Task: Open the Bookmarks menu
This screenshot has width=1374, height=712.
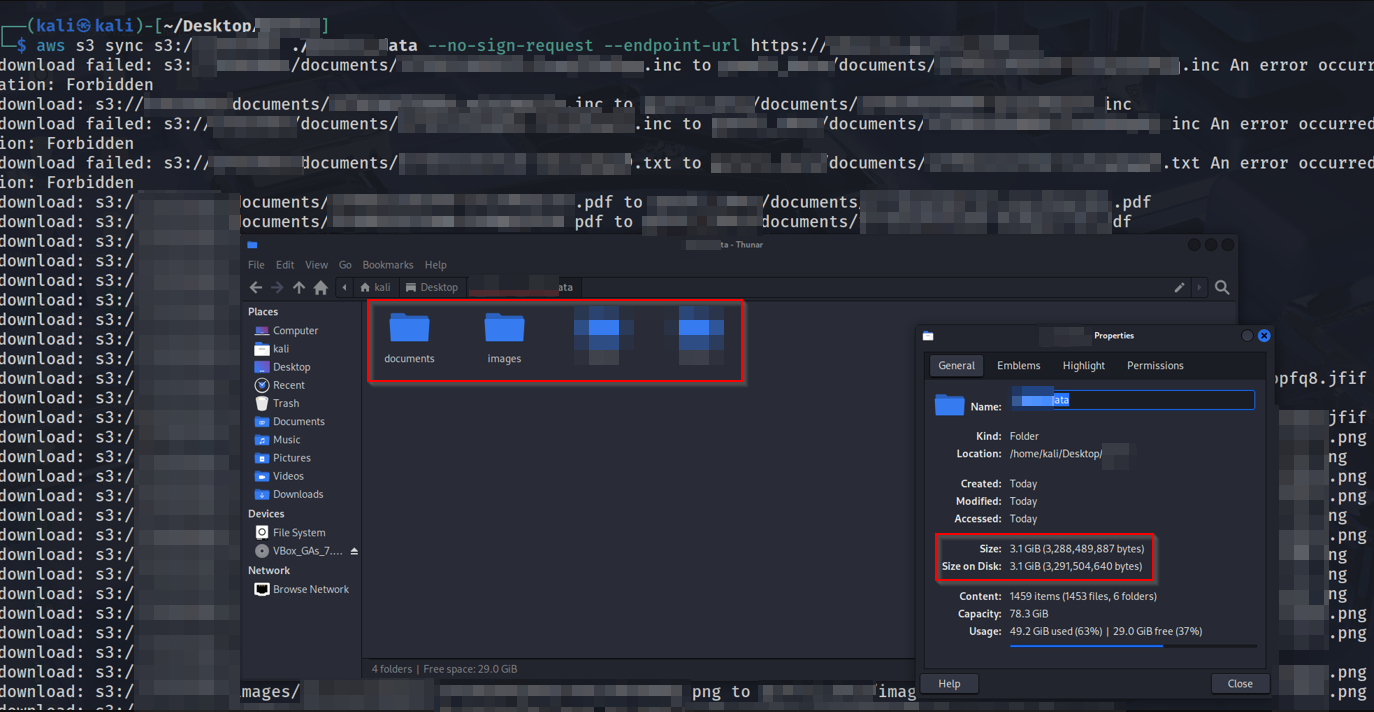Action: pyautogui.click(x=388, y=265)
